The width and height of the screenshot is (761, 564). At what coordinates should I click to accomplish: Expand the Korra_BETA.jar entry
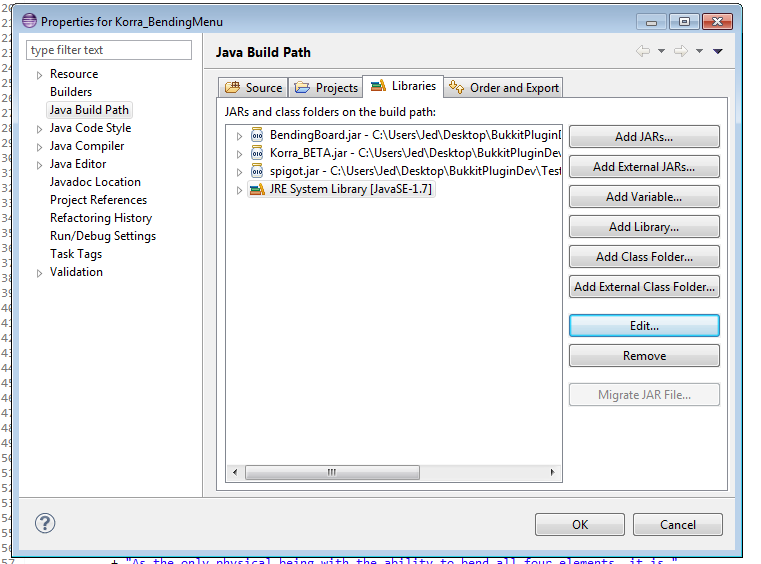[x=239, y=154]
